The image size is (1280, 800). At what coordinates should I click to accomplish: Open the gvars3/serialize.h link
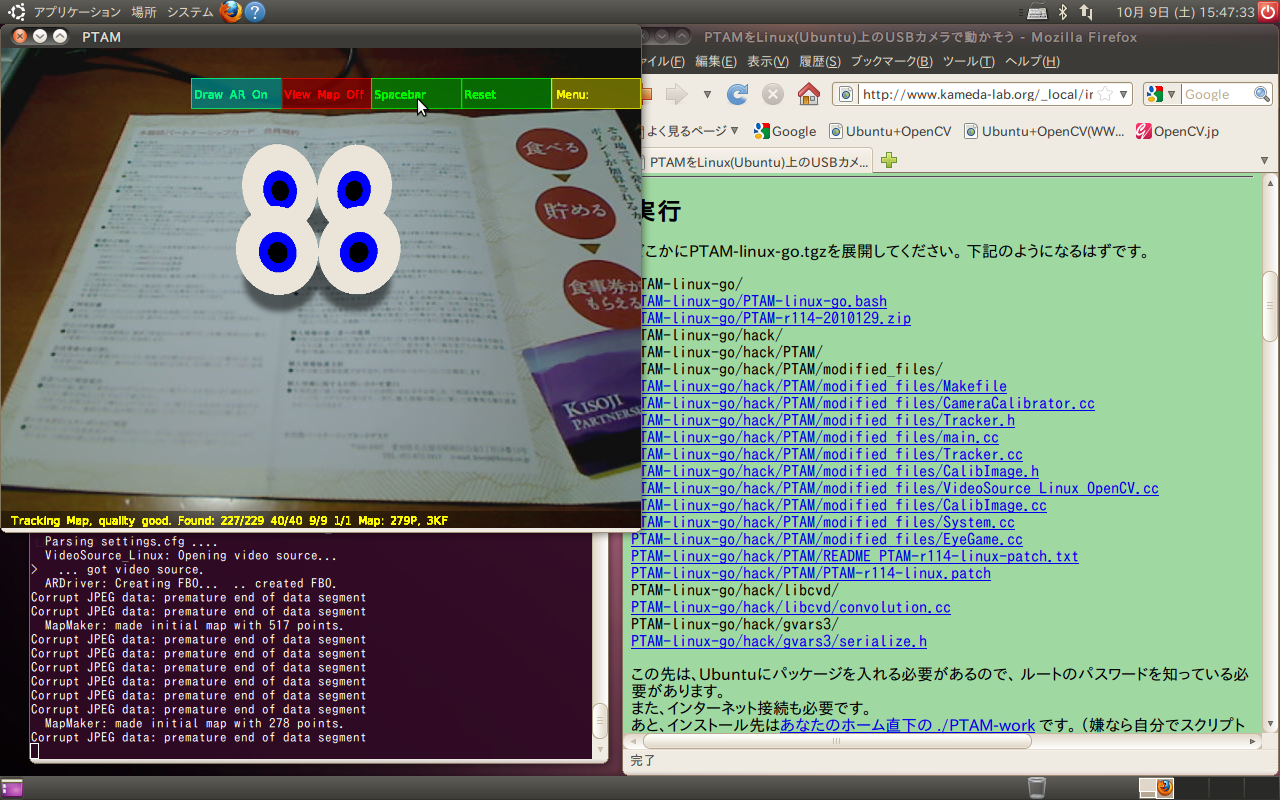pos(779,641)
